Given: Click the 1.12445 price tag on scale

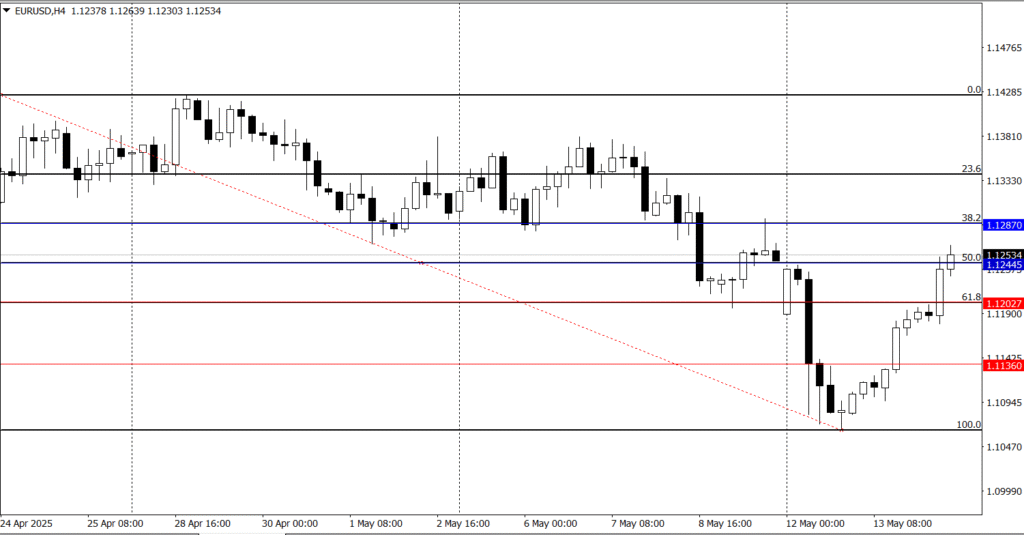Looking at the screenshot, I should click(x=1003, y=265).
